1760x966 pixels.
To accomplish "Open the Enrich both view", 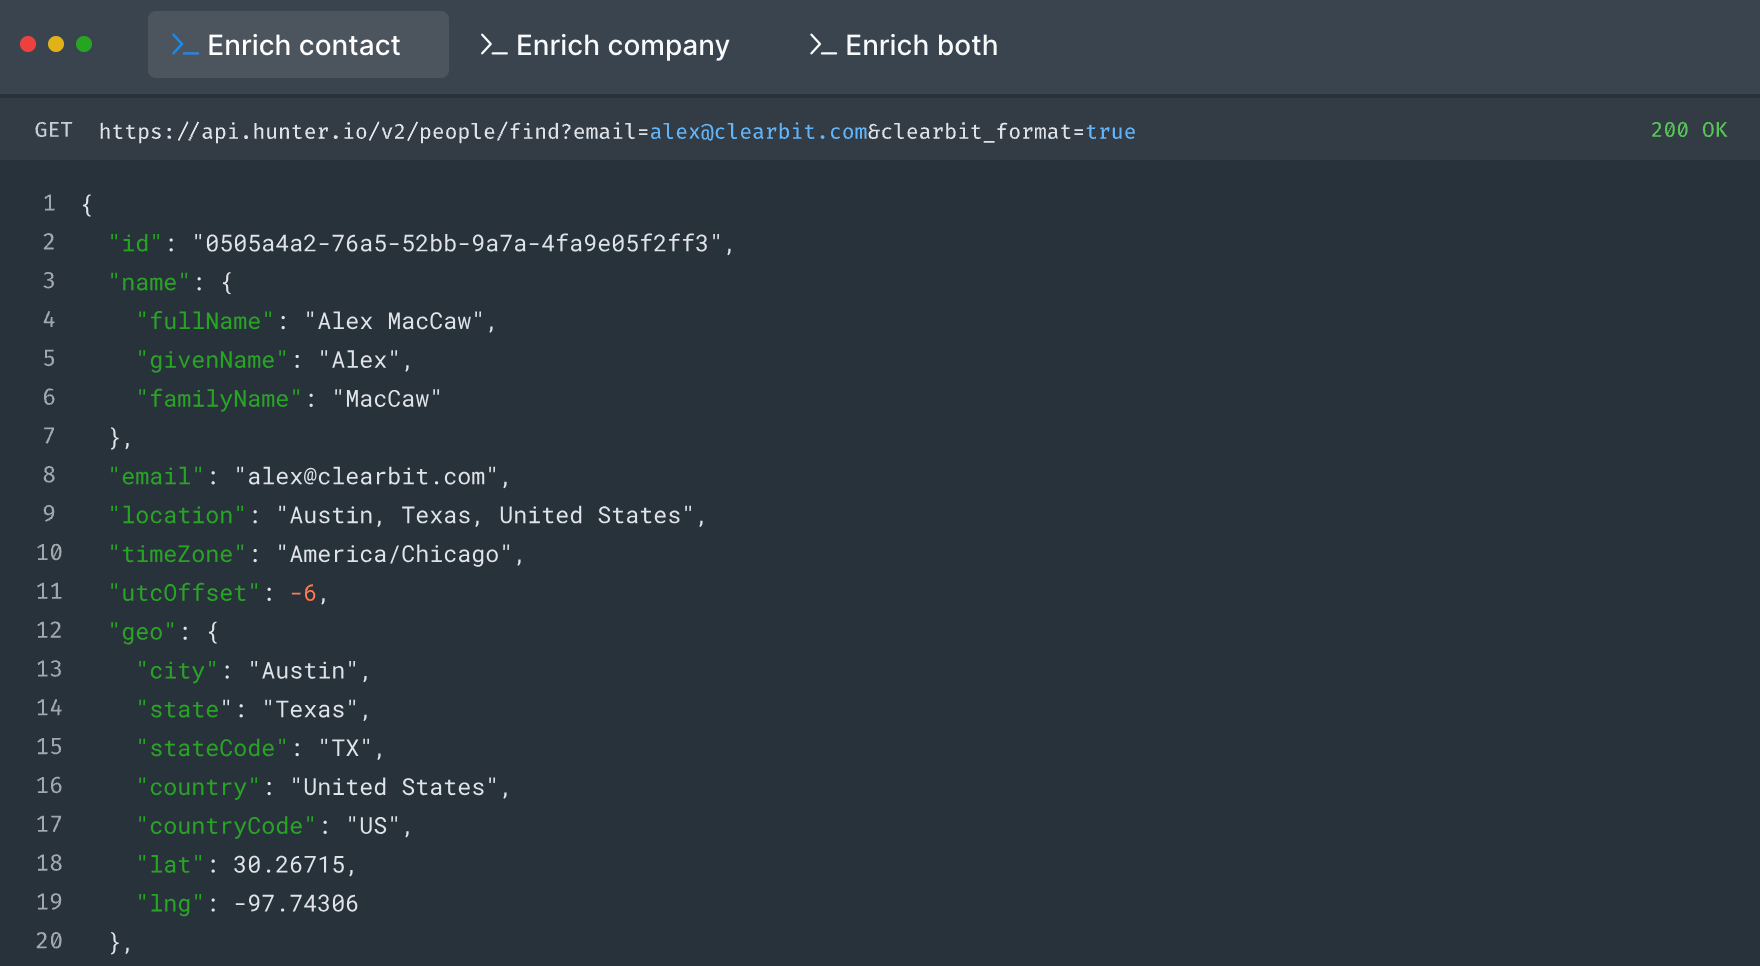I will click(902, 44).
